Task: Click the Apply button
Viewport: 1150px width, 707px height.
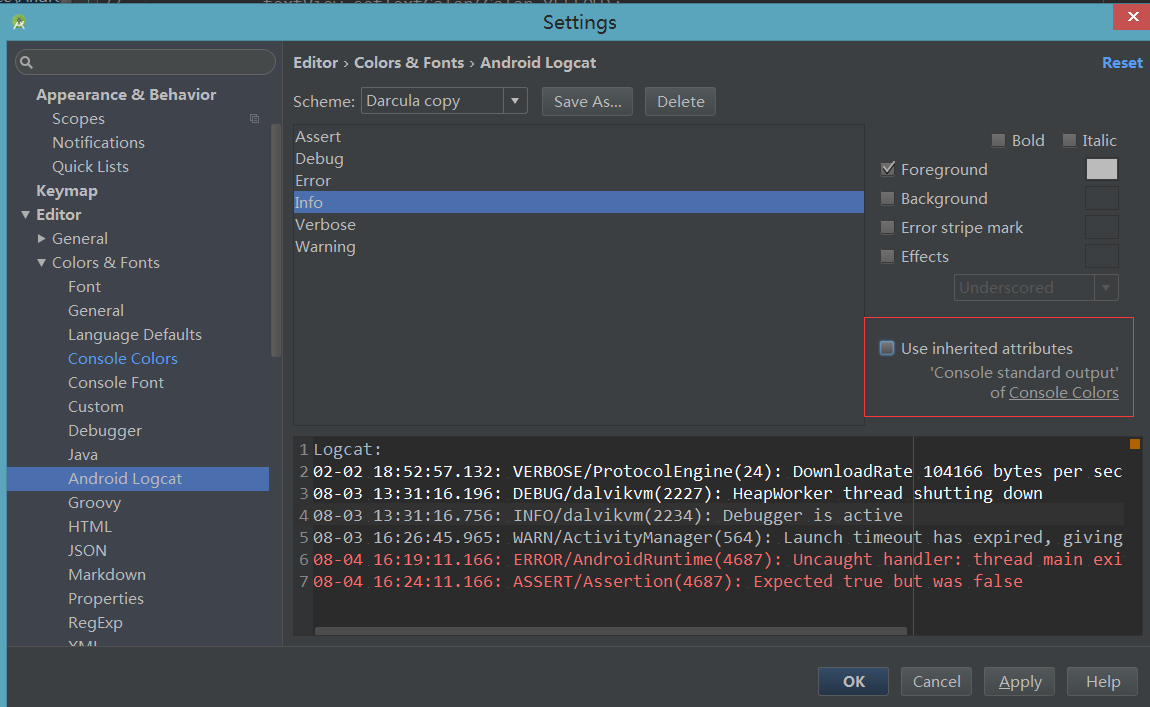Action: 1019,681
